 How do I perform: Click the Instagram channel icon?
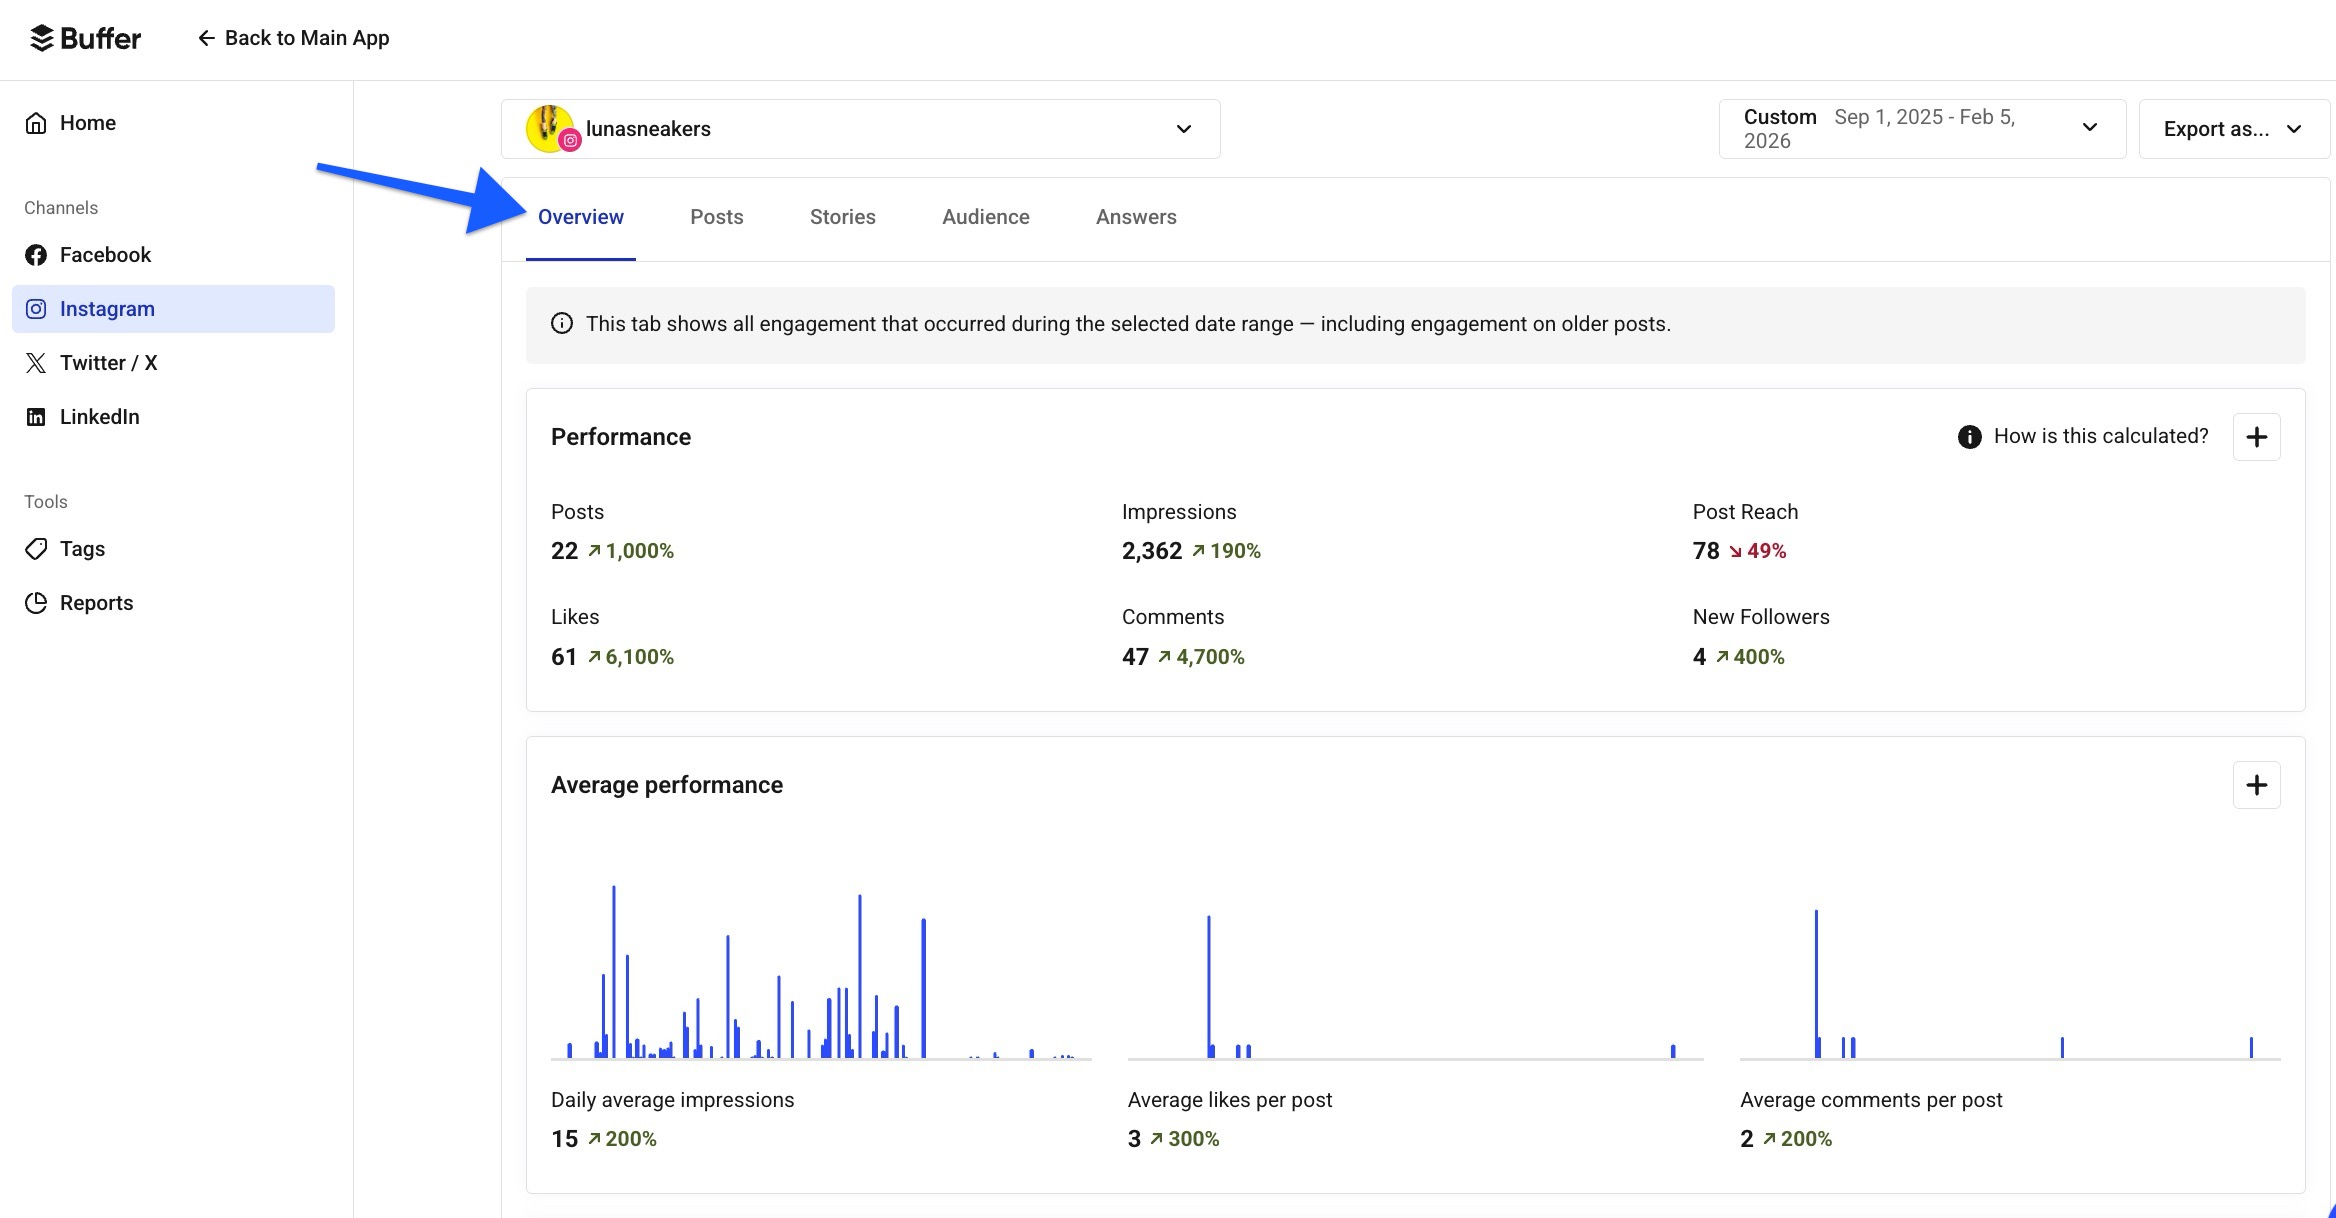pos(36,309)
